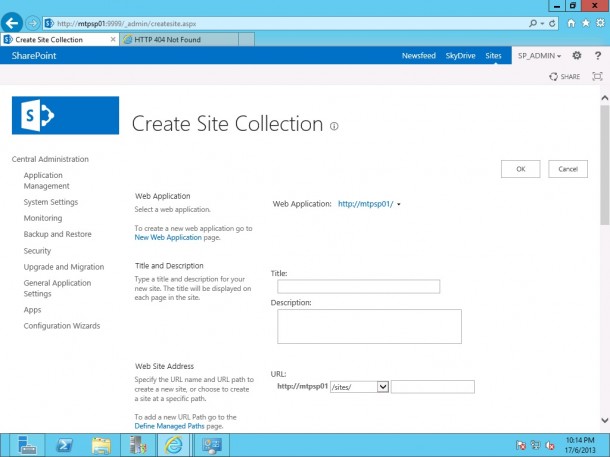This screenshot has height=457, width=610.
Task: Switch to the HTTP 404 Not Found tab
Action: click(x=180, y=40)
